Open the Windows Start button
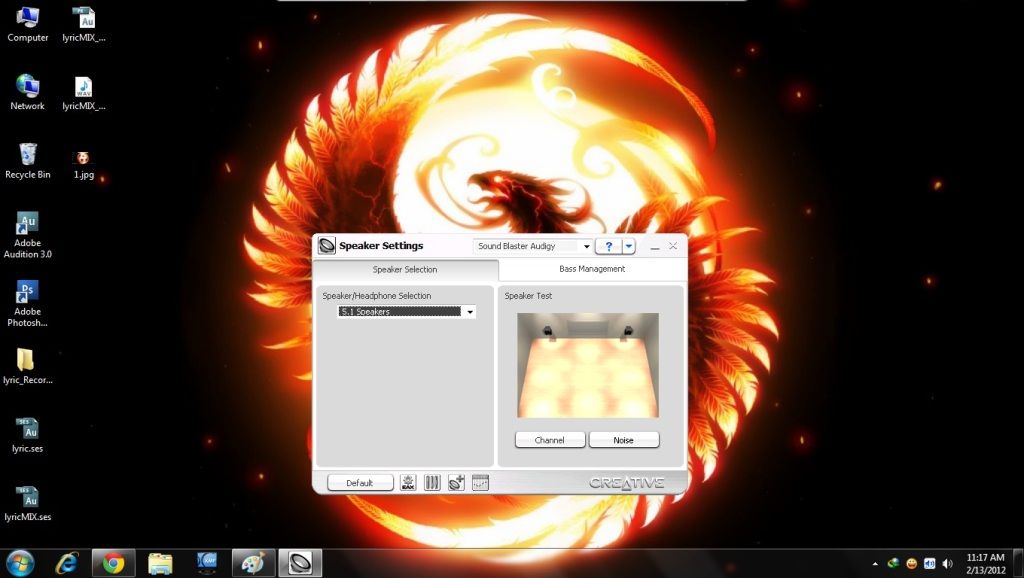The width and height of the screenshot is (1024, 578). click(20, 563)
